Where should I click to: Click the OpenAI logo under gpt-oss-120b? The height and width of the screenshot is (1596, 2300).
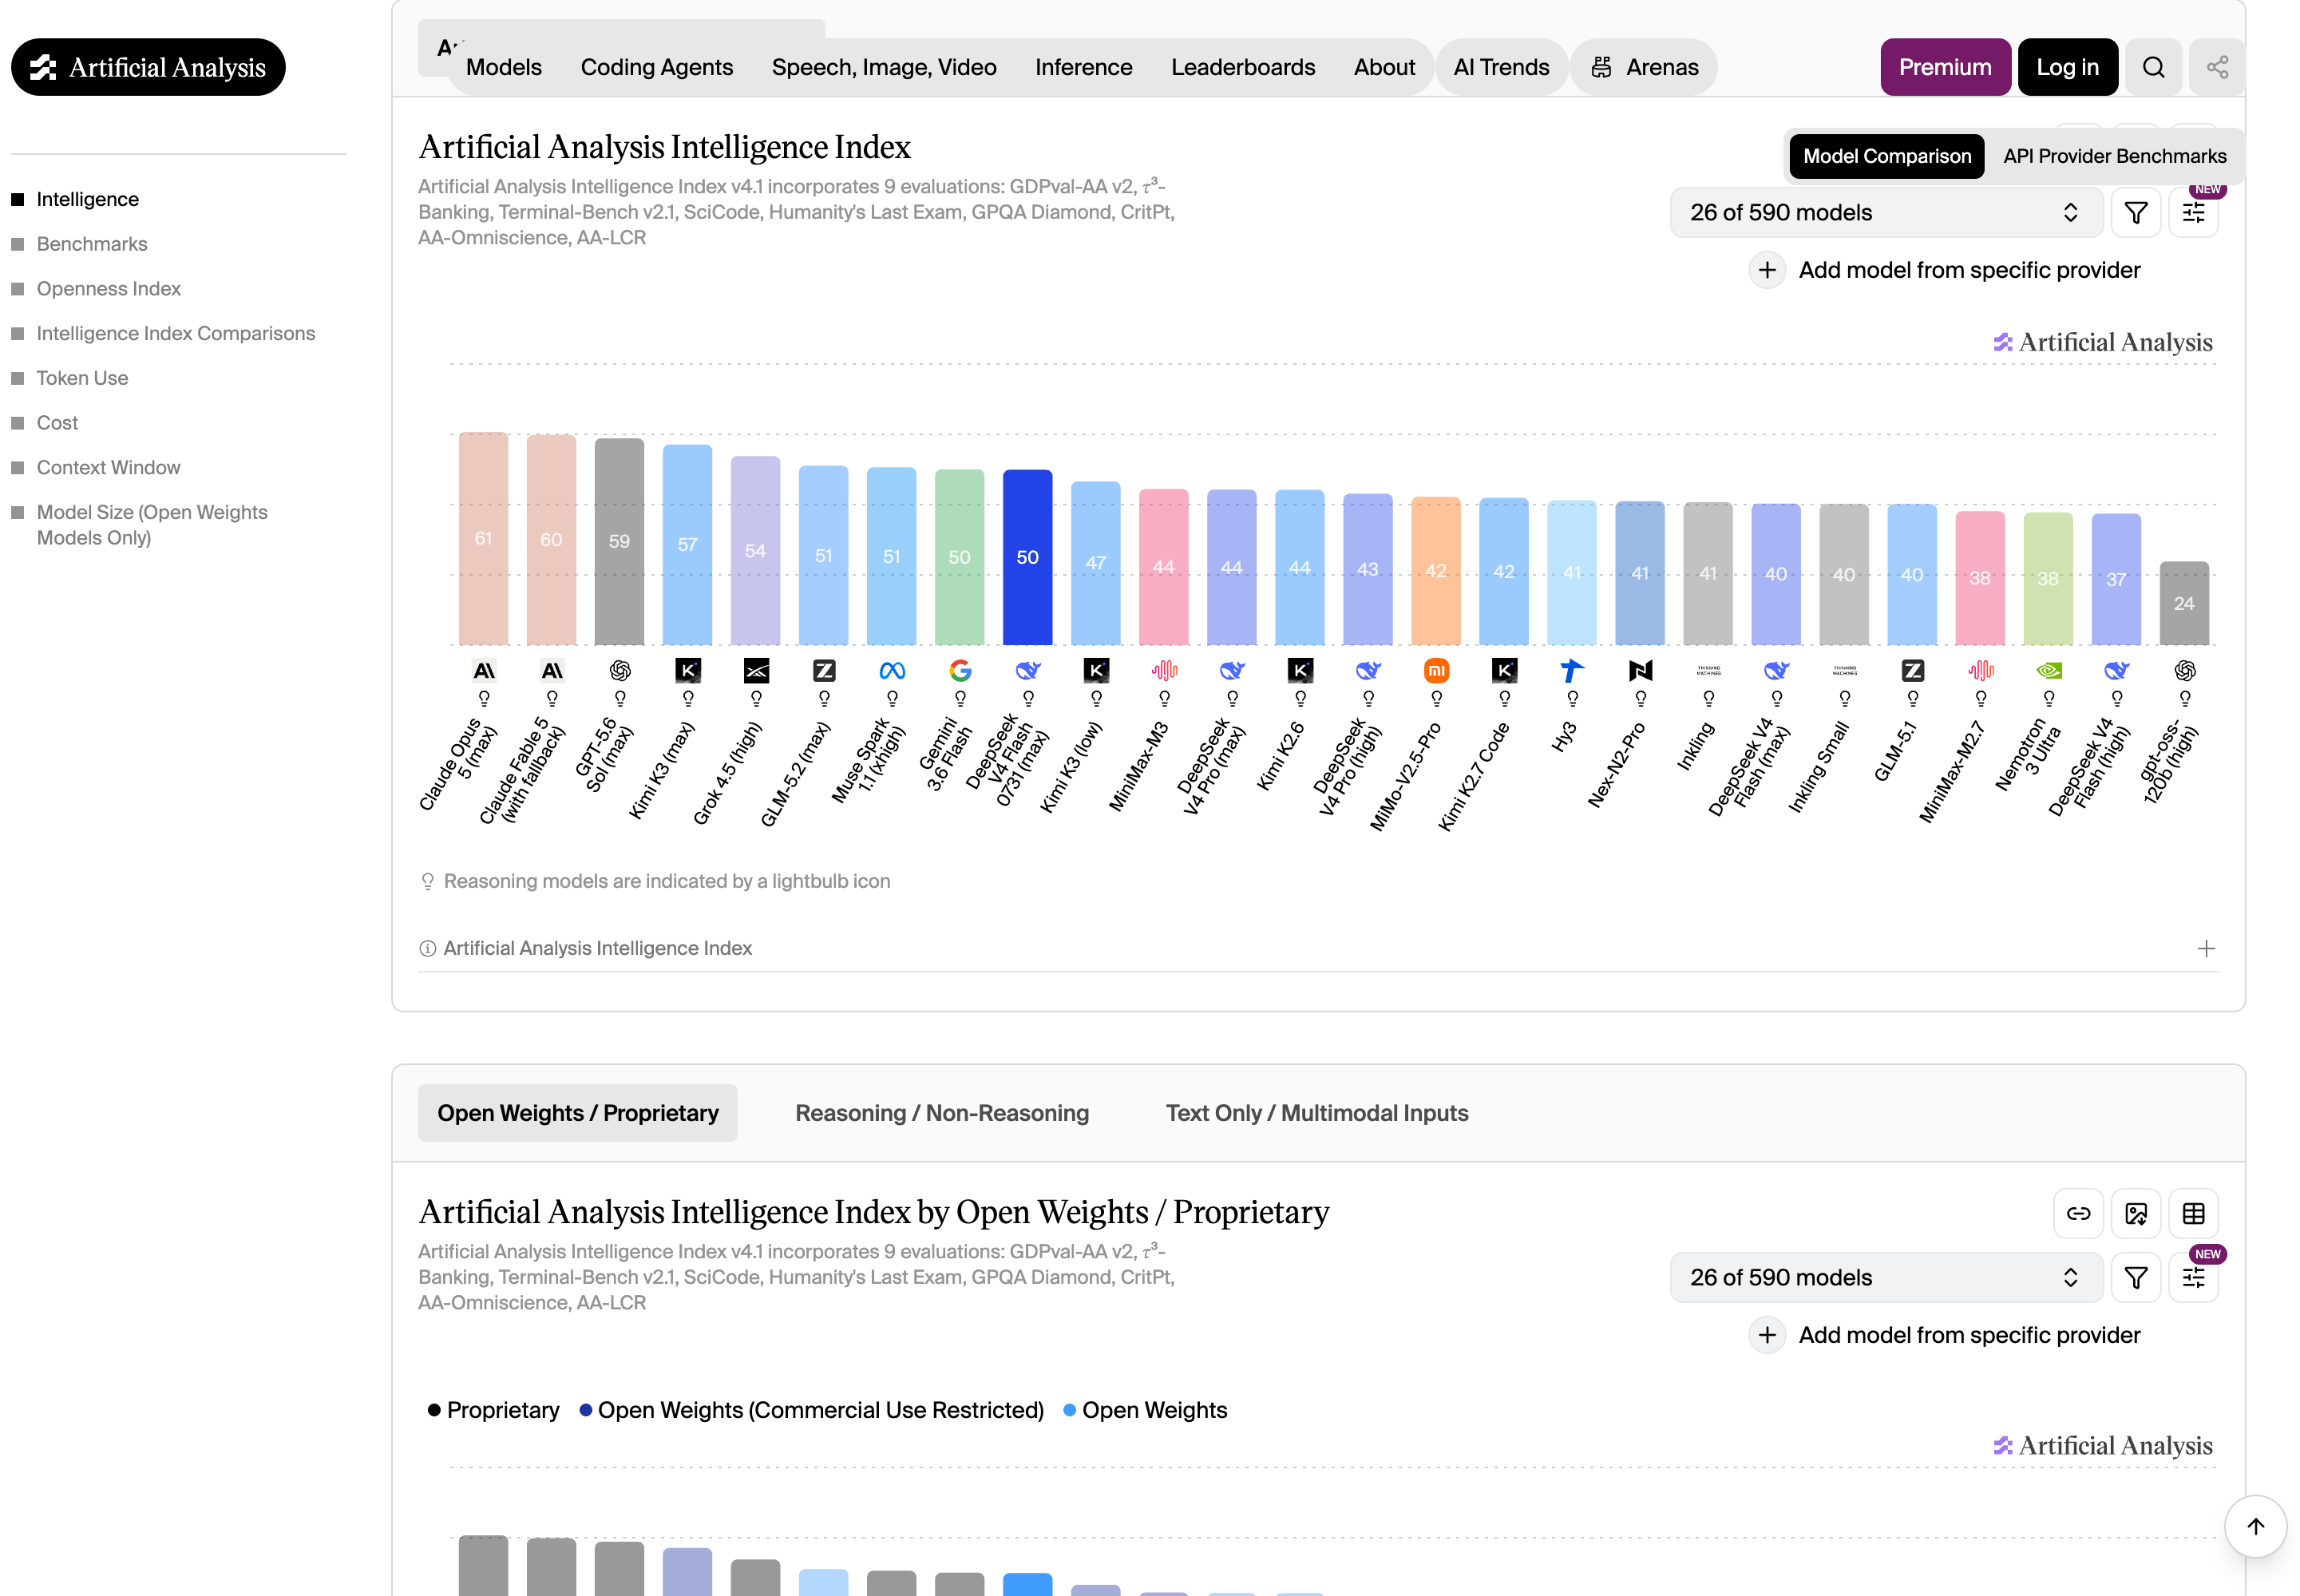click(2184, 671)
